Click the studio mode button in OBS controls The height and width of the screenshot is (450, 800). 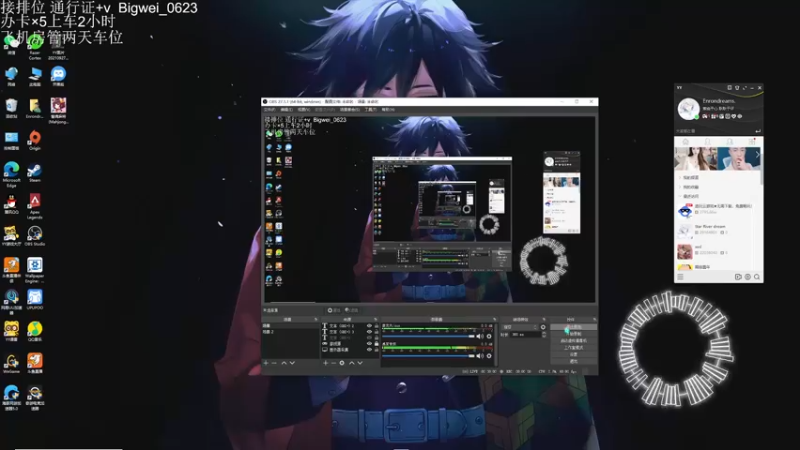pyautogui.click(x=573, y=347)
